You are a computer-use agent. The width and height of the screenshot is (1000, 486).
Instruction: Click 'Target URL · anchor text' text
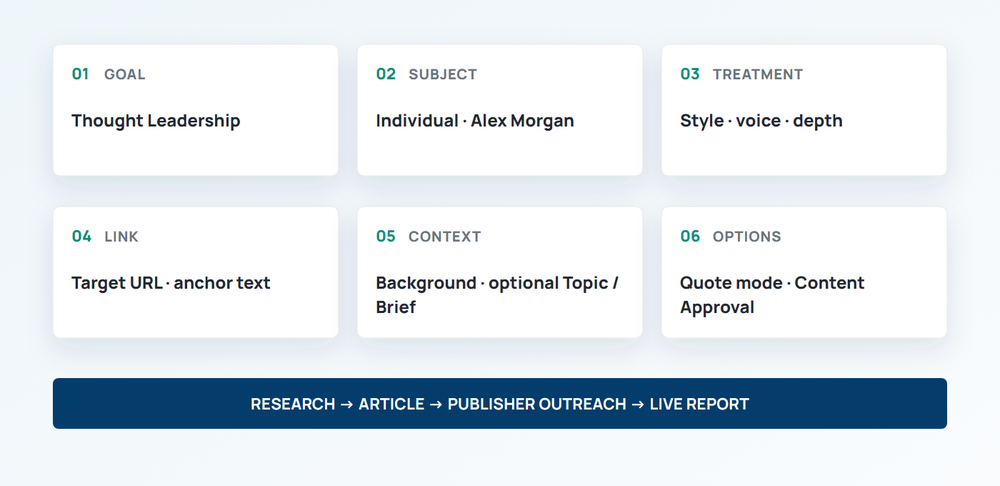pos(171,283)
